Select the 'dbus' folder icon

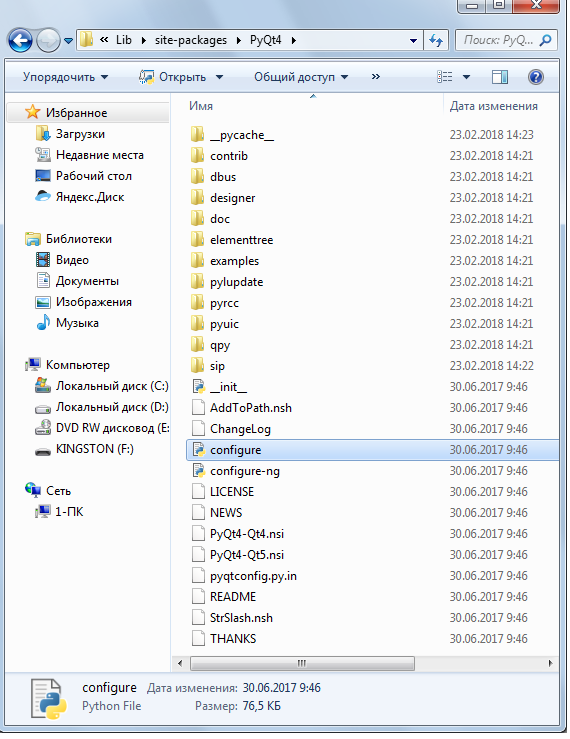pos(198,176)
